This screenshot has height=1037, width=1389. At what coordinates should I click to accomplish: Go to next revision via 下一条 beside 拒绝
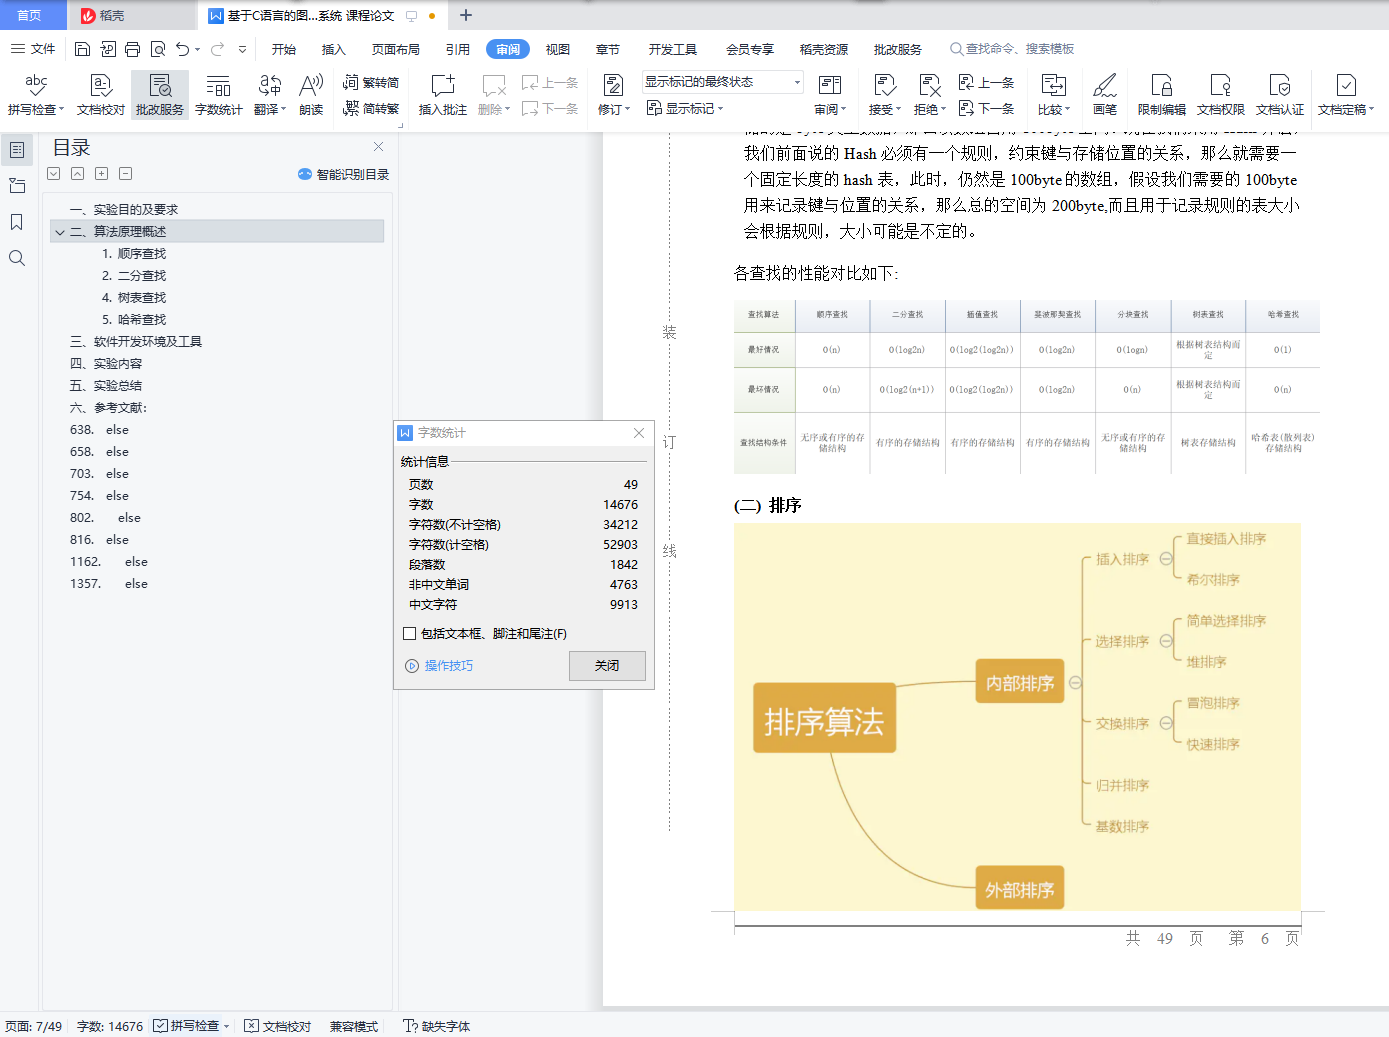(986, 108)
